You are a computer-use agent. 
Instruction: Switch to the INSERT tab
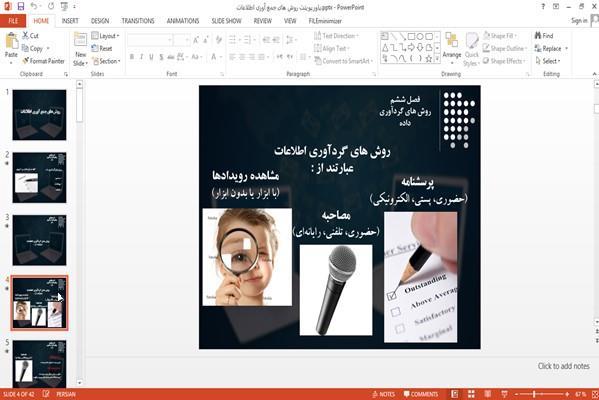(70, 21)
